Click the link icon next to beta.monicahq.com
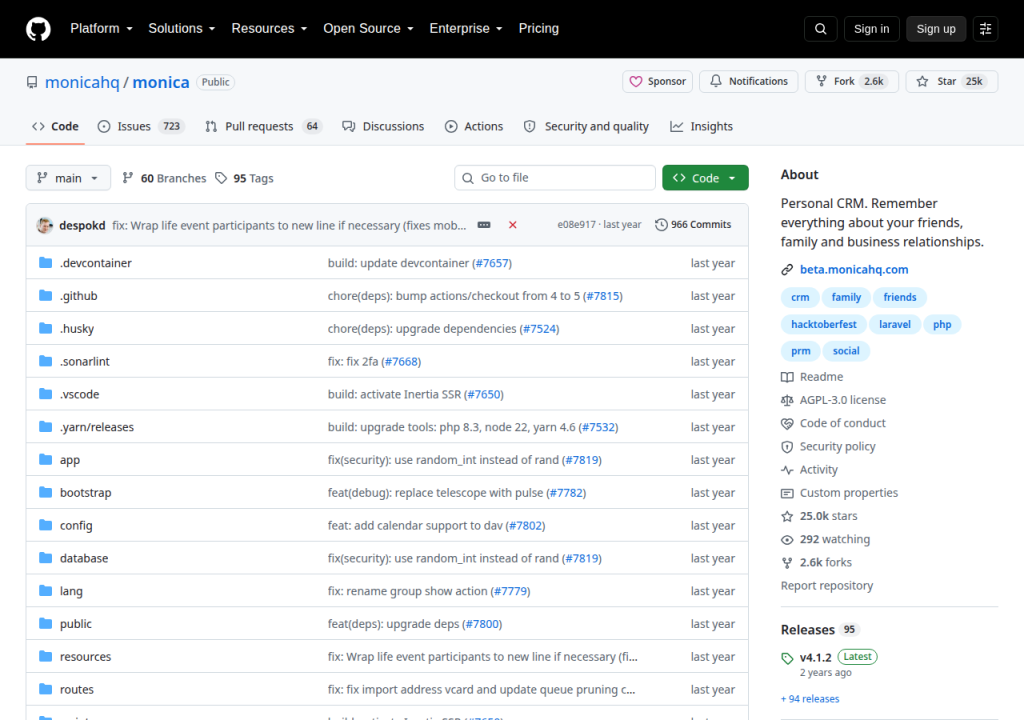1024x720 pixels. [x=787, y=269]
